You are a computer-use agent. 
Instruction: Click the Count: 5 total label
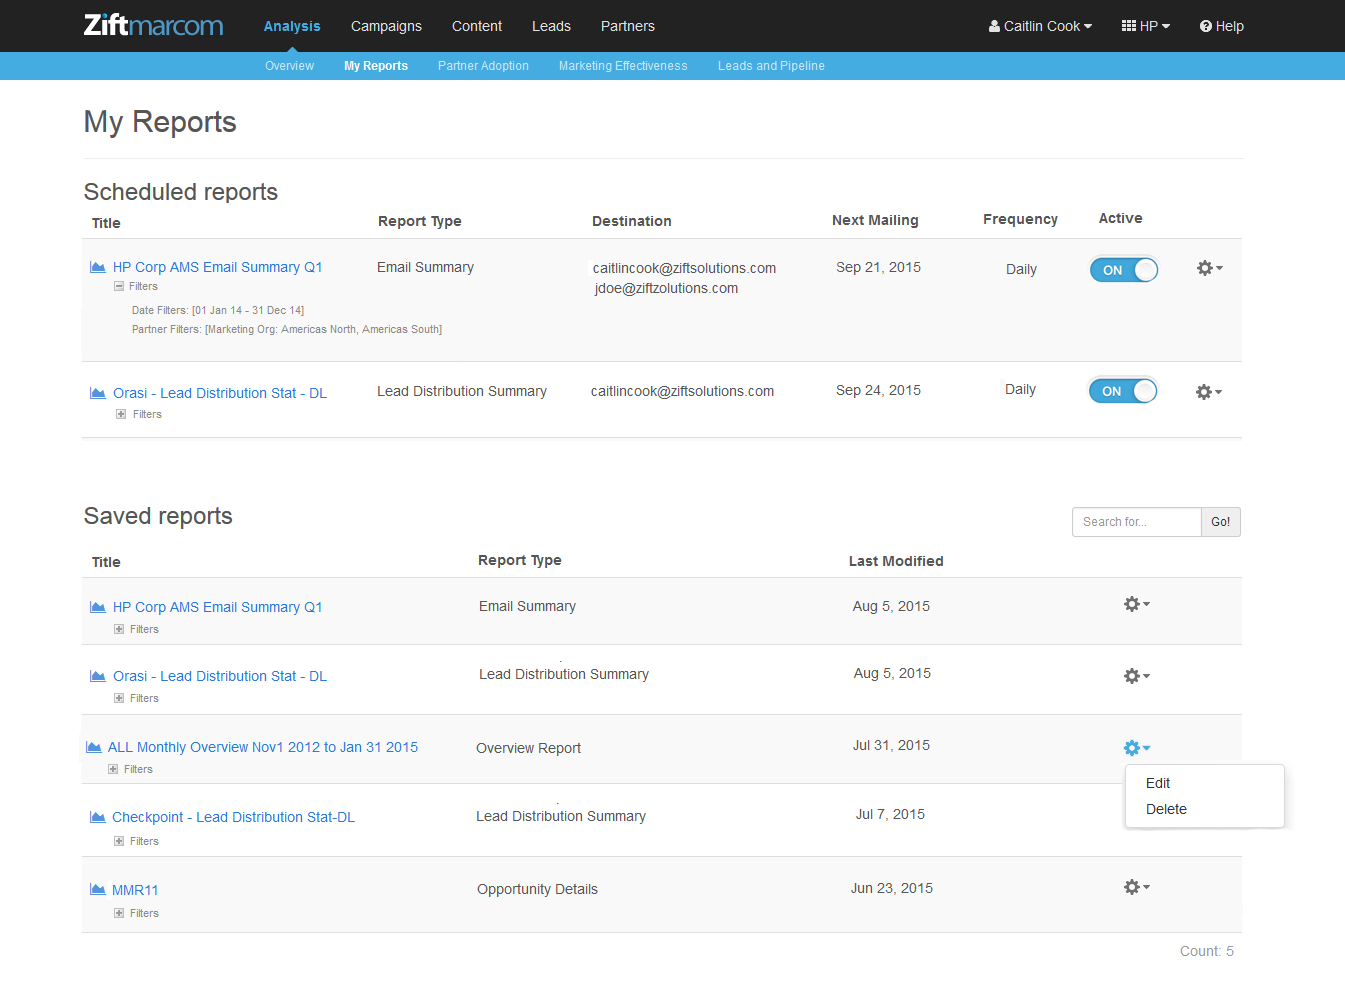(x=1207, y=951)
